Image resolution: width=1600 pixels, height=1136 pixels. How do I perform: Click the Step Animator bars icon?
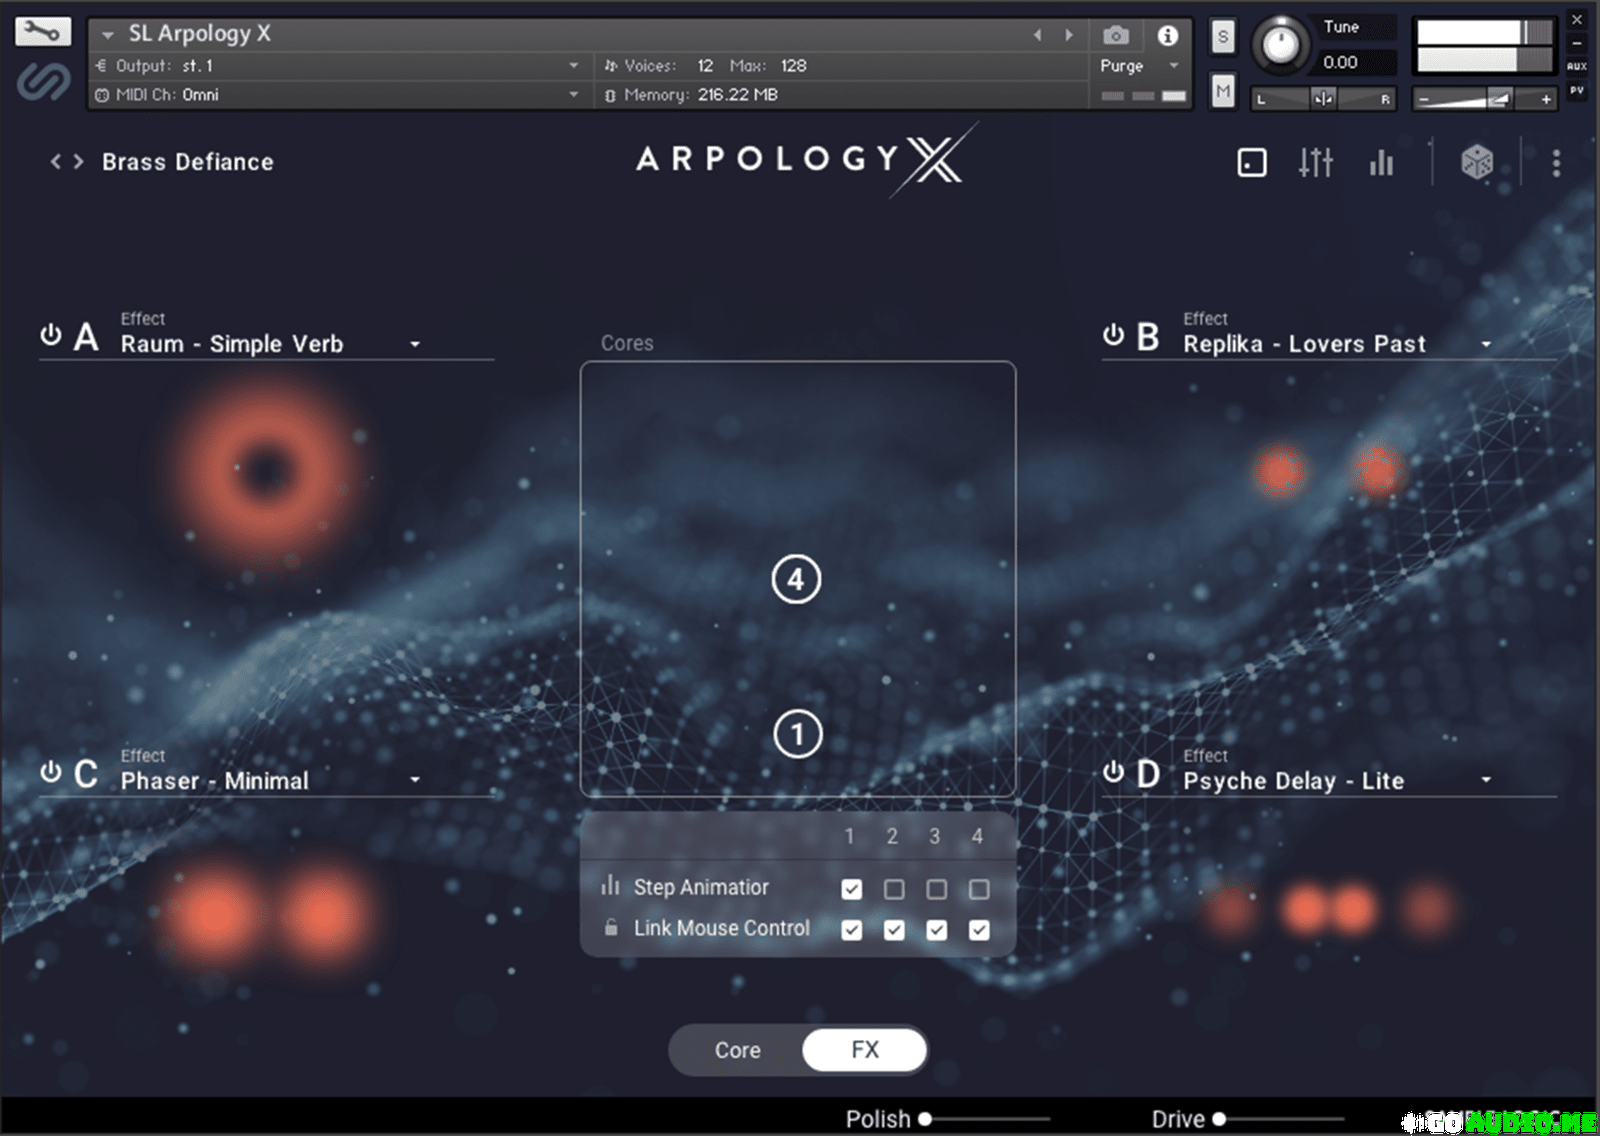click(610, 885)
